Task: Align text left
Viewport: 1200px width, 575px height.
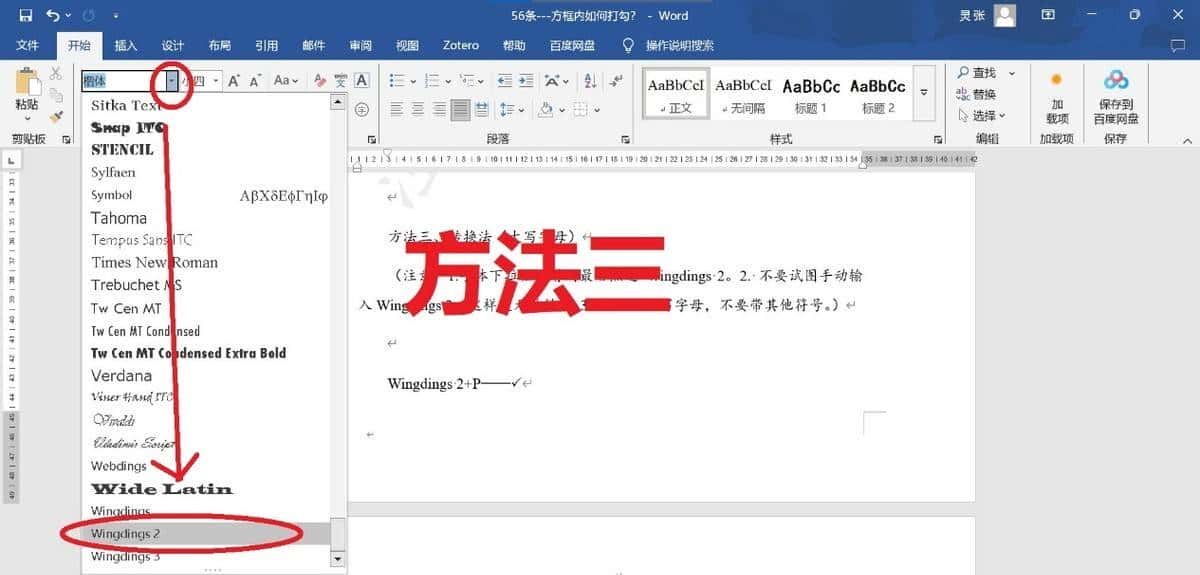Action: coord(396,109)
